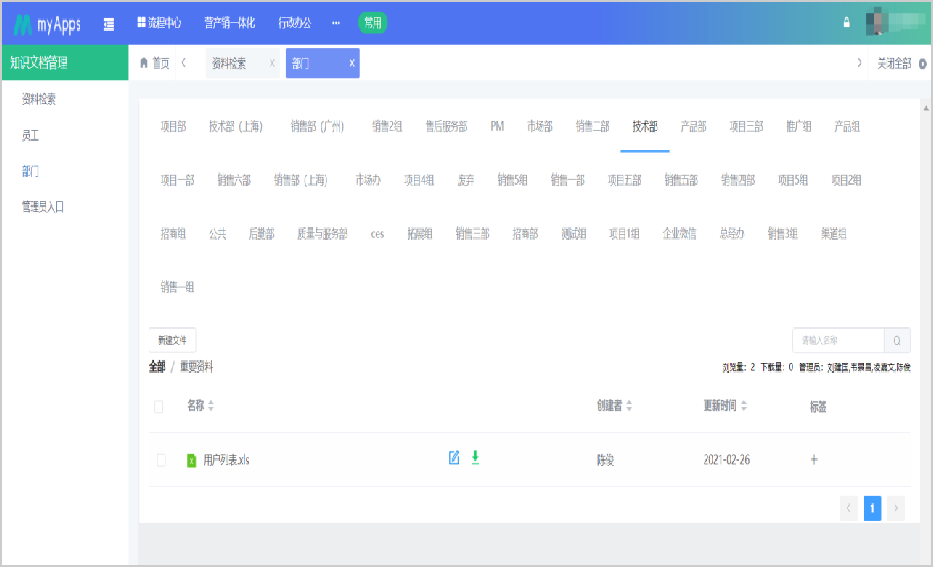Download 用户列表.xls with the green arrow
Screen dimensions: 933x567
[x=475, y=458]
